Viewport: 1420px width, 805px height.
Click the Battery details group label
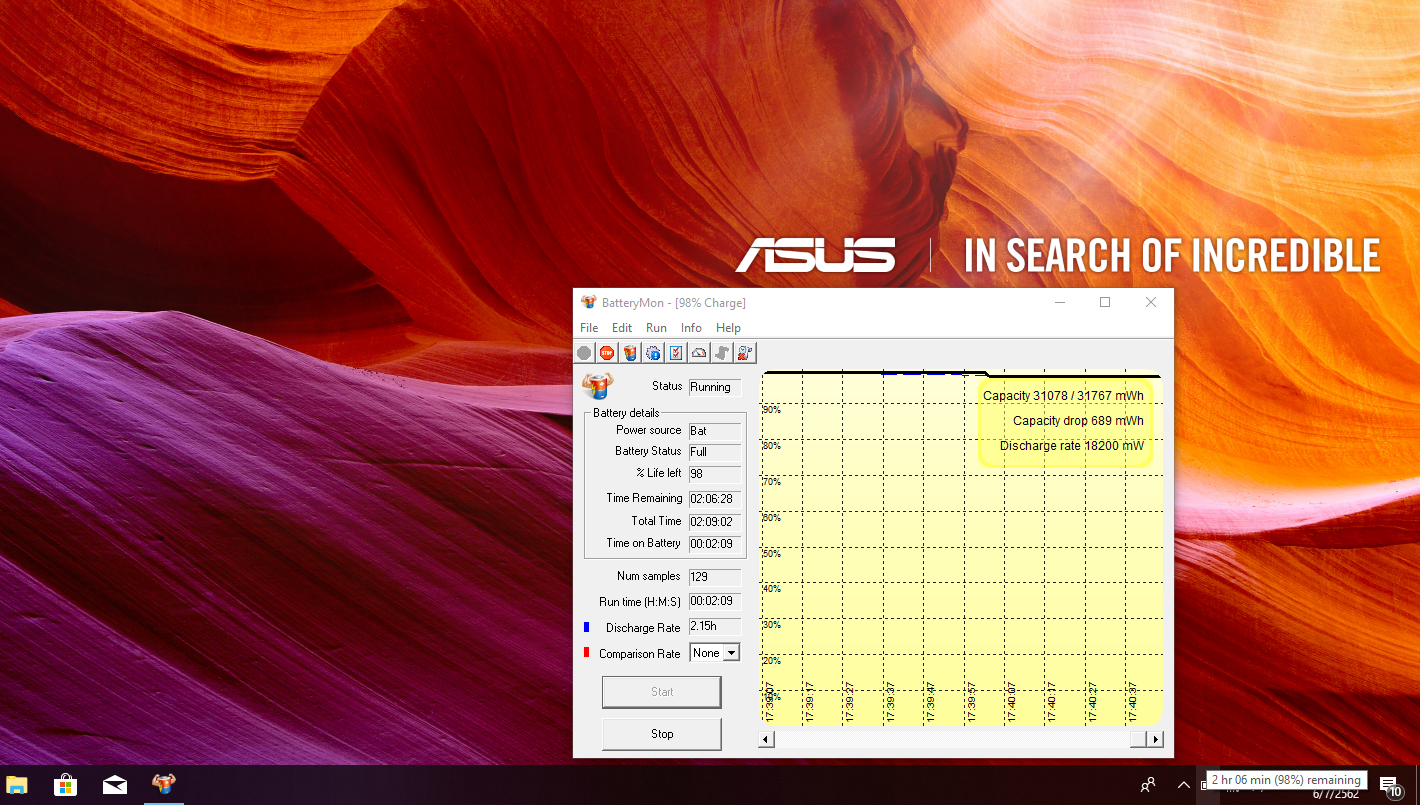tap(626, 413)
